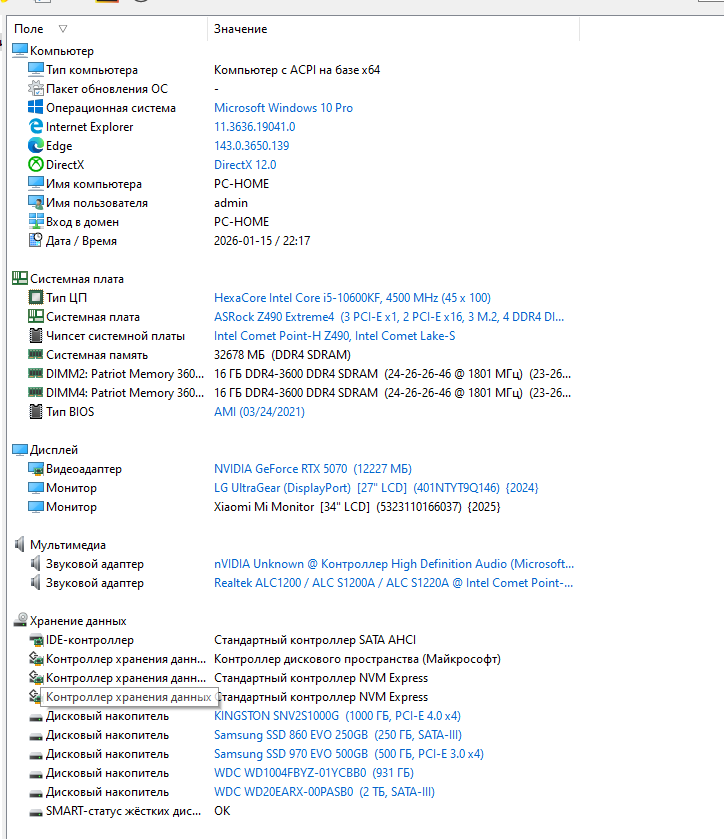Open the KINGSTON SNV2S1000G drive link

point(337,715)
